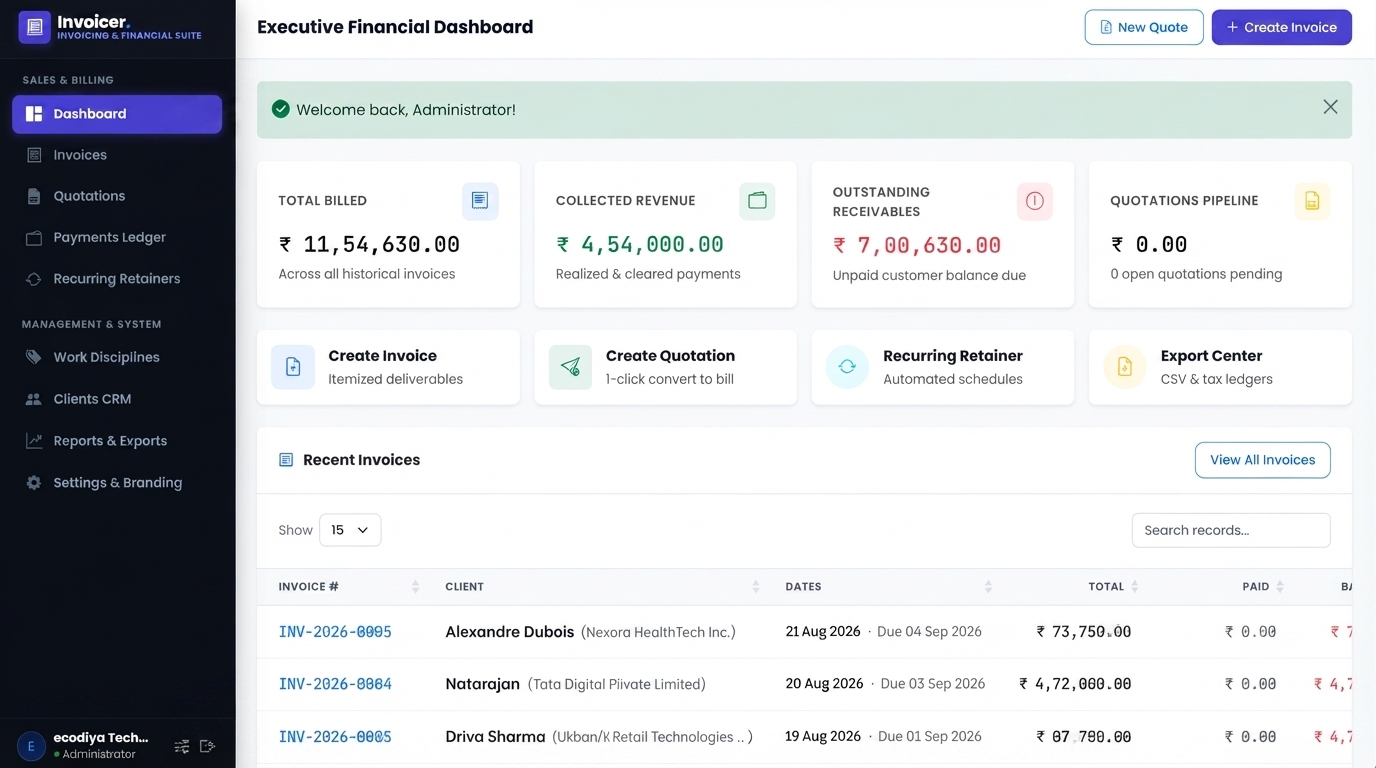The height and width of the screenshot is (768, 1376).
Task: Open the invoice link in the Driva Sharma row
Action: coord(335,737)
